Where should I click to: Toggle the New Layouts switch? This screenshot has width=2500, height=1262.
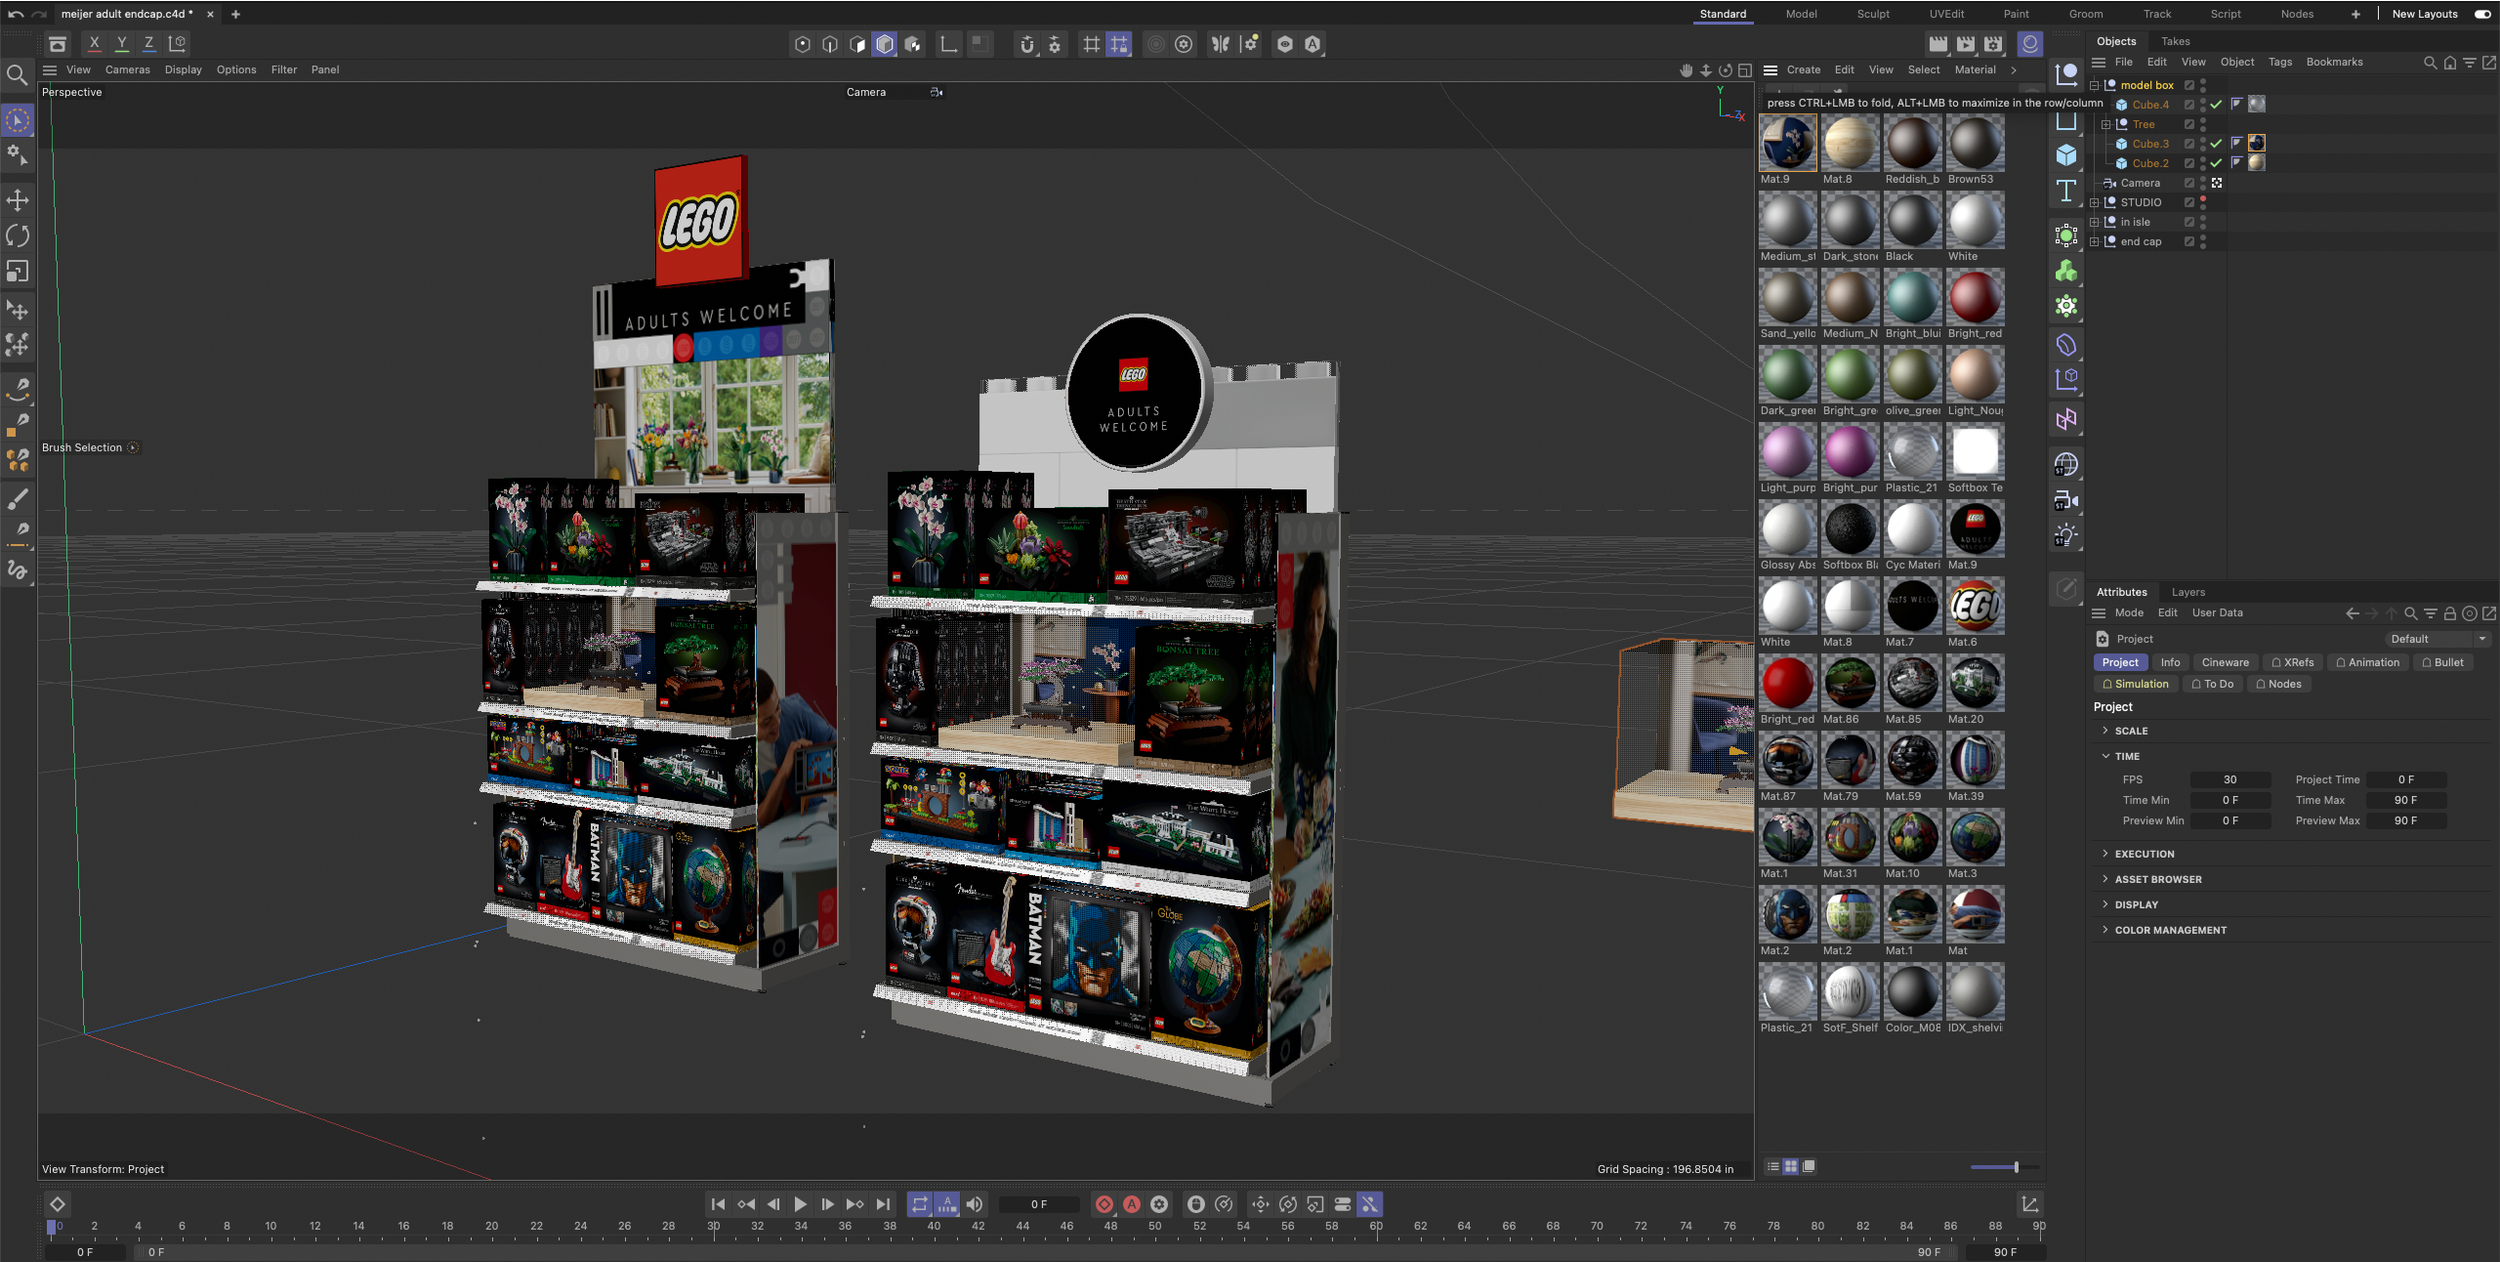click(x=2482, y=14)
